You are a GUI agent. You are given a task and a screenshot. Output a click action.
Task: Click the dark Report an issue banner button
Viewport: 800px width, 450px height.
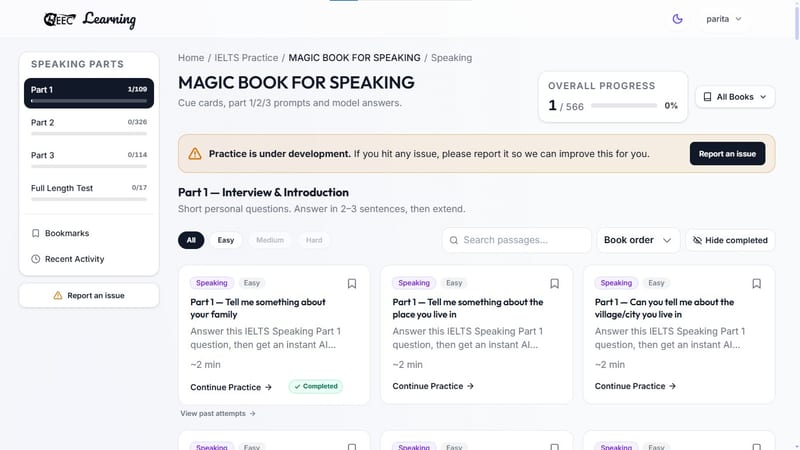(x=727, y=154)
